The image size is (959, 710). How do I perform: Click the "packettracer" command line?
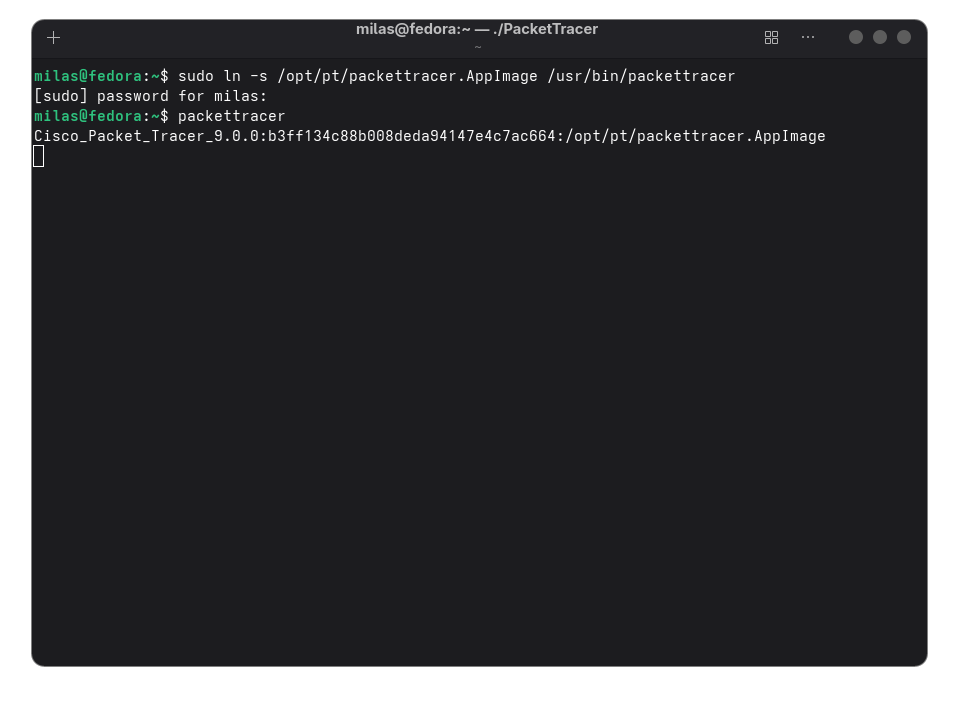(160, 116)
